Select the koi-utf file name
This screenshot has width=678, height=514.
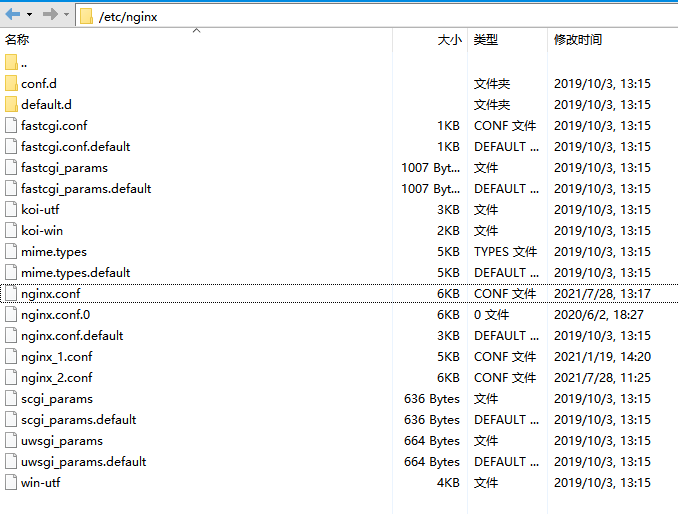click(40, 210)
